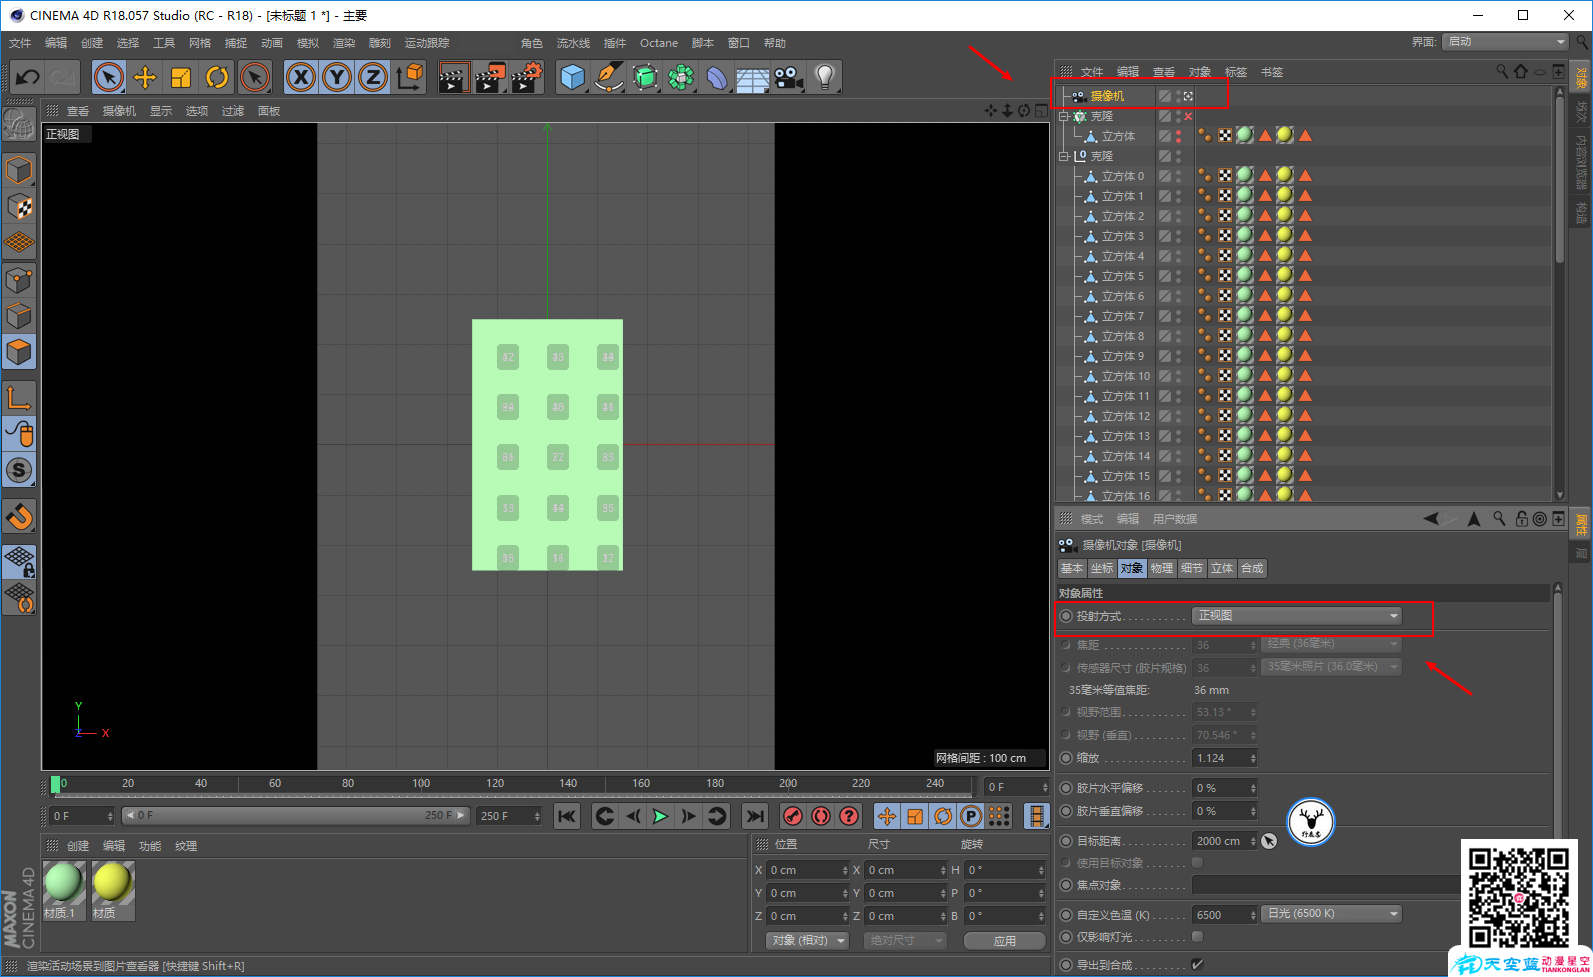Viewport: 1593px width, 977px height.
Task: Open the 创建 menu in main menu bar
Action: (92, 43)
